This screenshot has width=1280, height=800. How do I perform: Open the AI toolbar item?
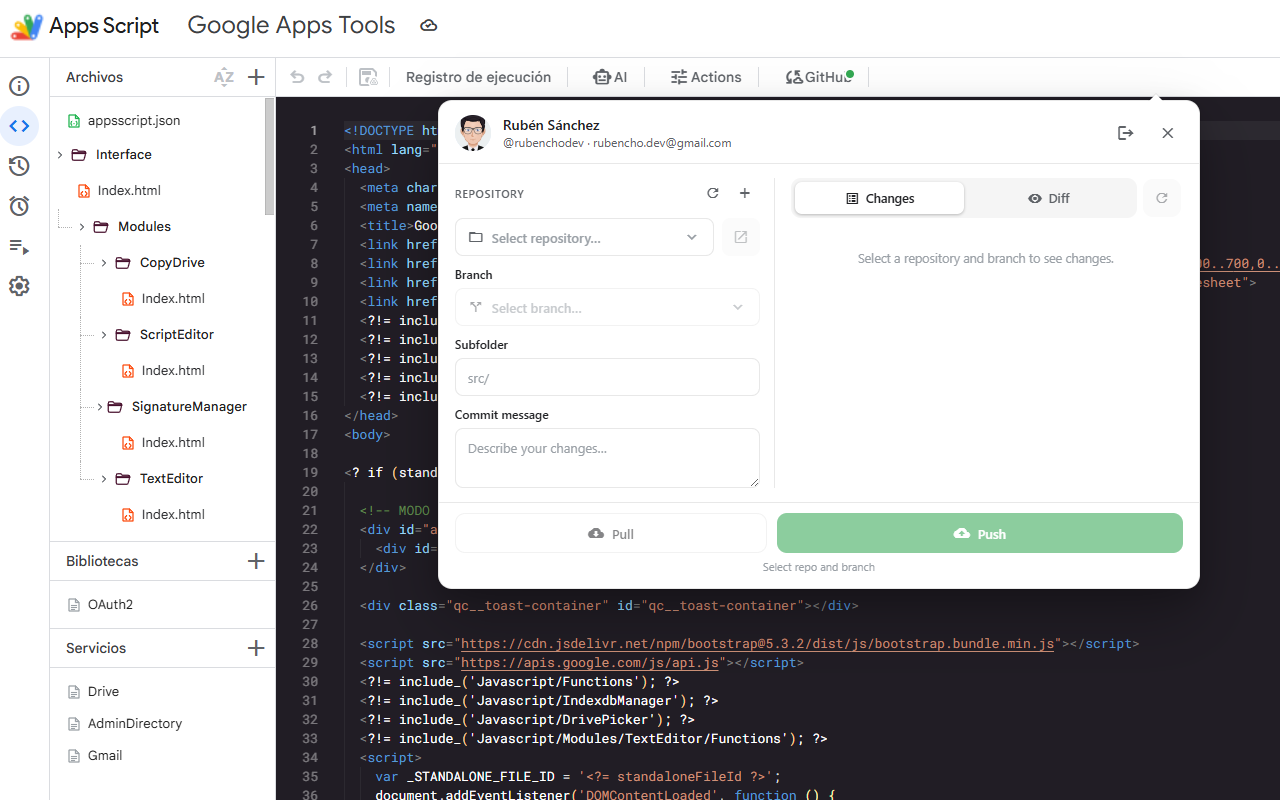(x=609, y=77)
